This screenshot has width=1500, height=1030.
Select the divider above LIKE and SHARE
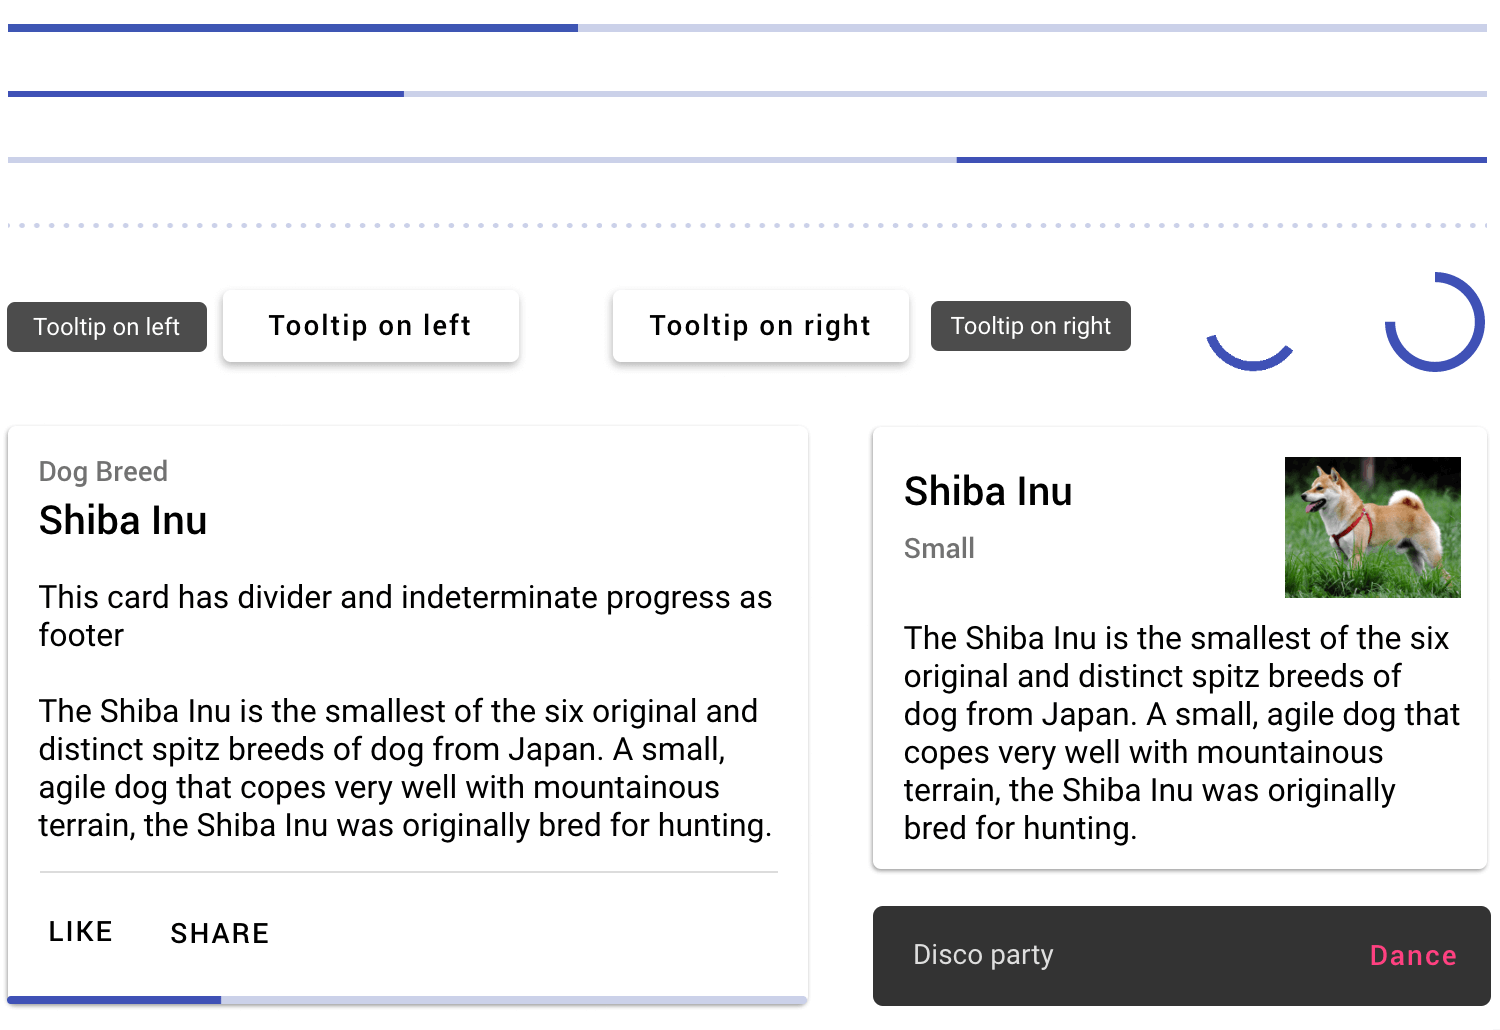(x=407, y=874)
